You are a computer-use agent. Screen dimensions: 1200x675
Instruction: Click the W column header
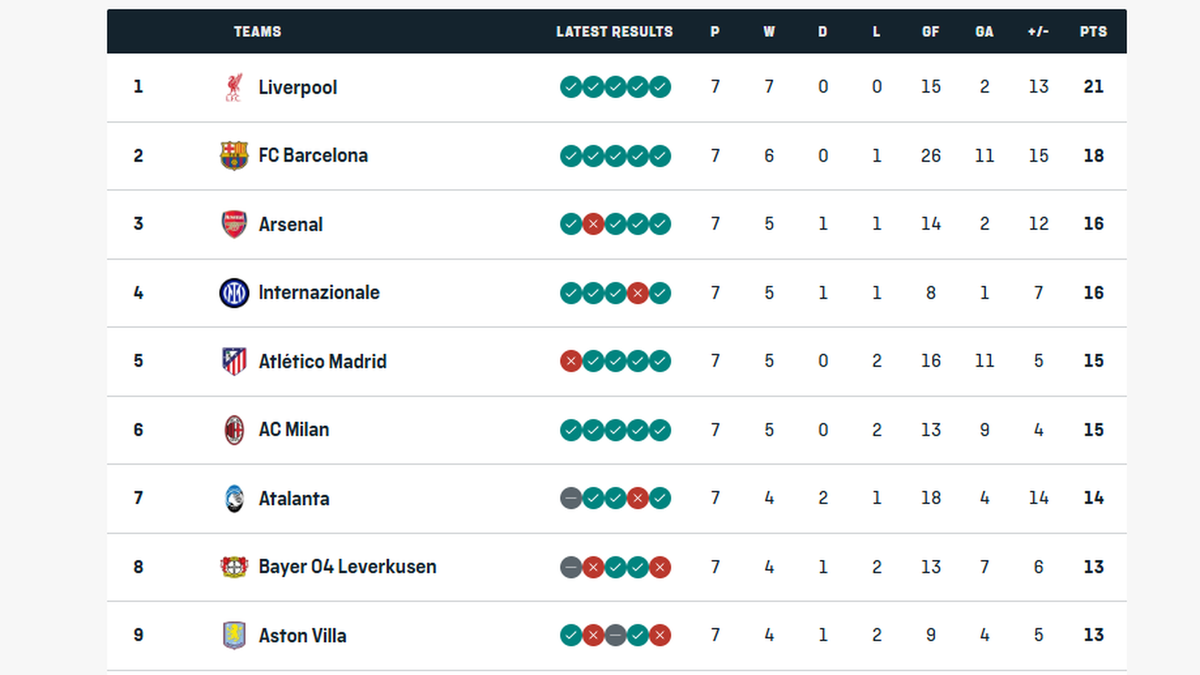point(769,31)
